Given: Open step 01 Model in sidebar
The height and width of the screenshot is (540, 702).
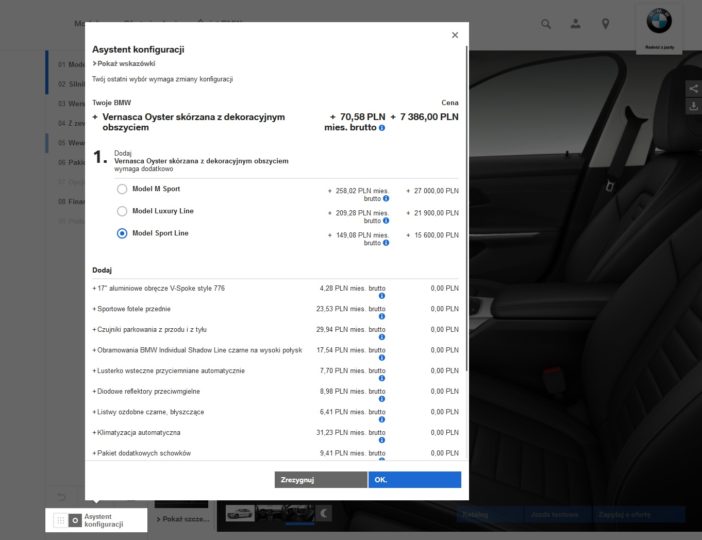Looking at the screenshot, I should (x=71, y=64).
